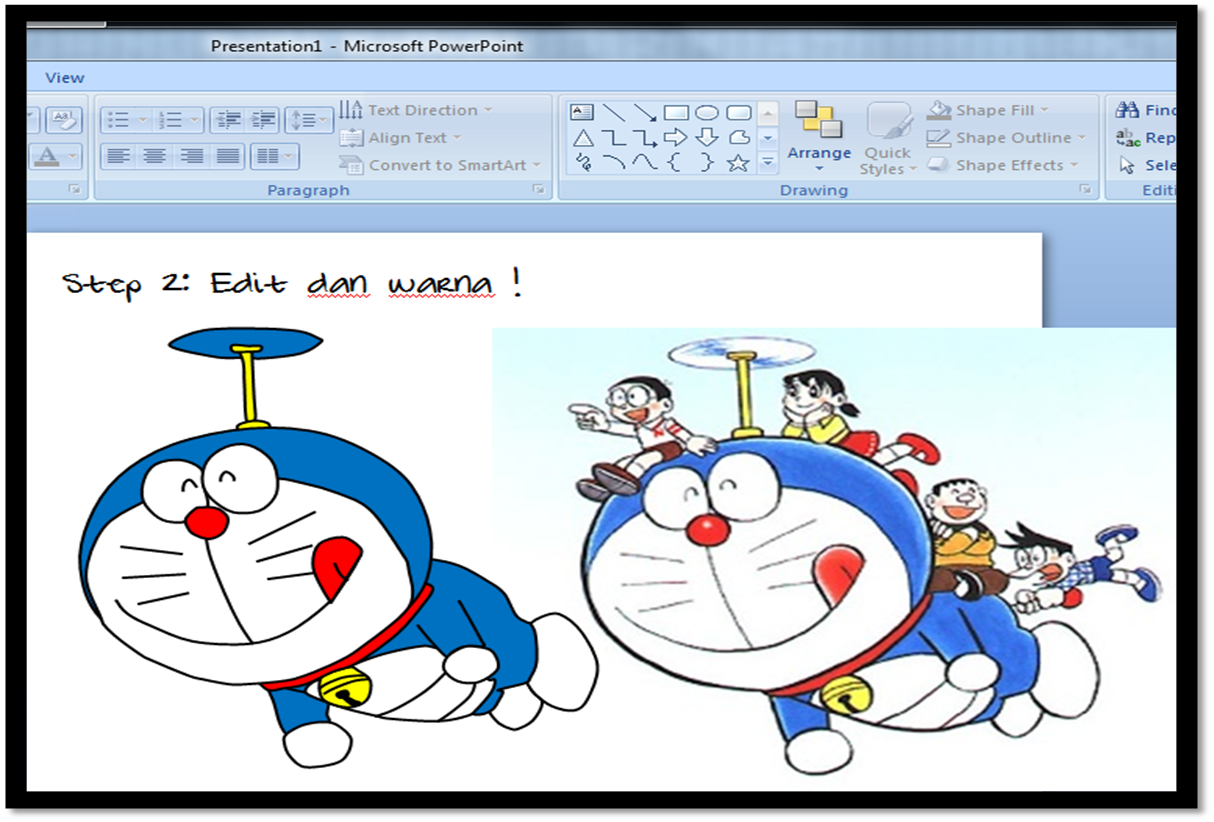Viewport: 1214px width, 822px height.
Task: Click the Font Color letter A icon
Action: 46,156
